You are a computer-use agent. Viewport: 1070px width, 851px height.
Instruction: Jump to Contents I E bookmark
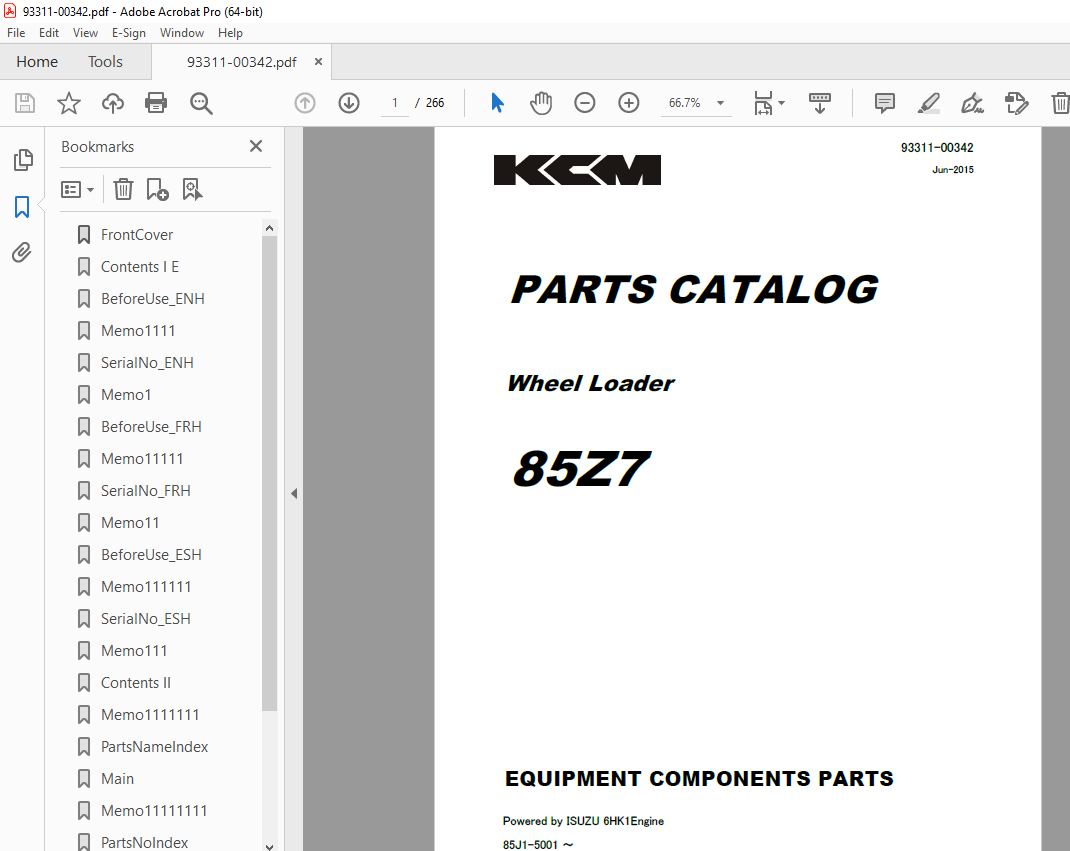pyautogui.click(x=140, y=267)
